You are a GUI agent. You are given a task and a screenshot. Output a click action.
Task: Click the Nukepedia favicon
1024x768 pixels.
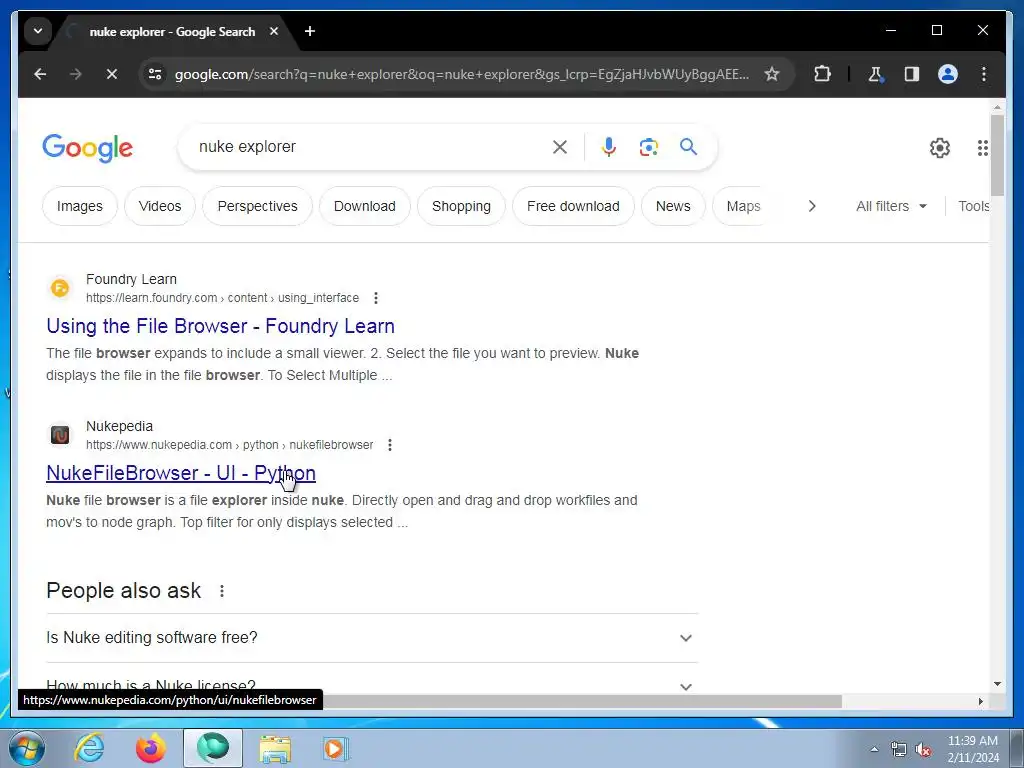click(60, 435)
